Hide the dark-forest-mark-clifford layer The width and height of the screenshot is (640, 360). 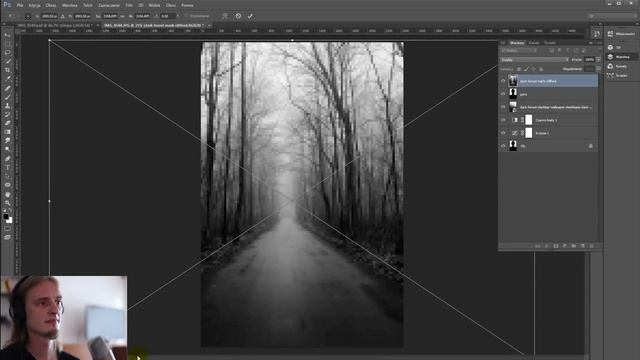pyautogui.click(x=503, y=81)
